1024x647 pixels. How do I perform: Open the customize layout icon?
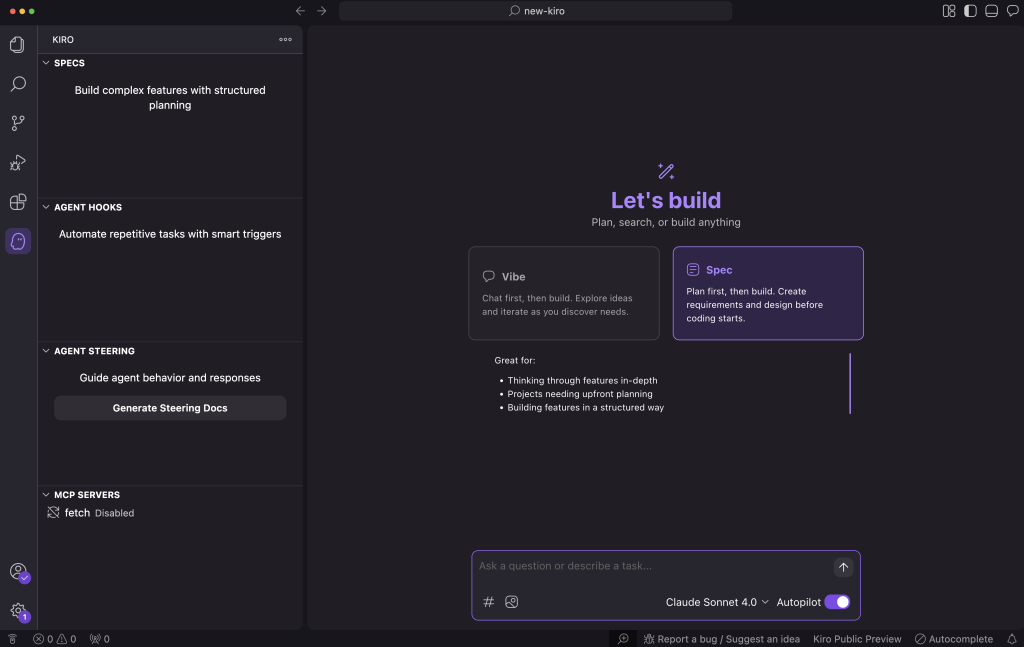949,10
